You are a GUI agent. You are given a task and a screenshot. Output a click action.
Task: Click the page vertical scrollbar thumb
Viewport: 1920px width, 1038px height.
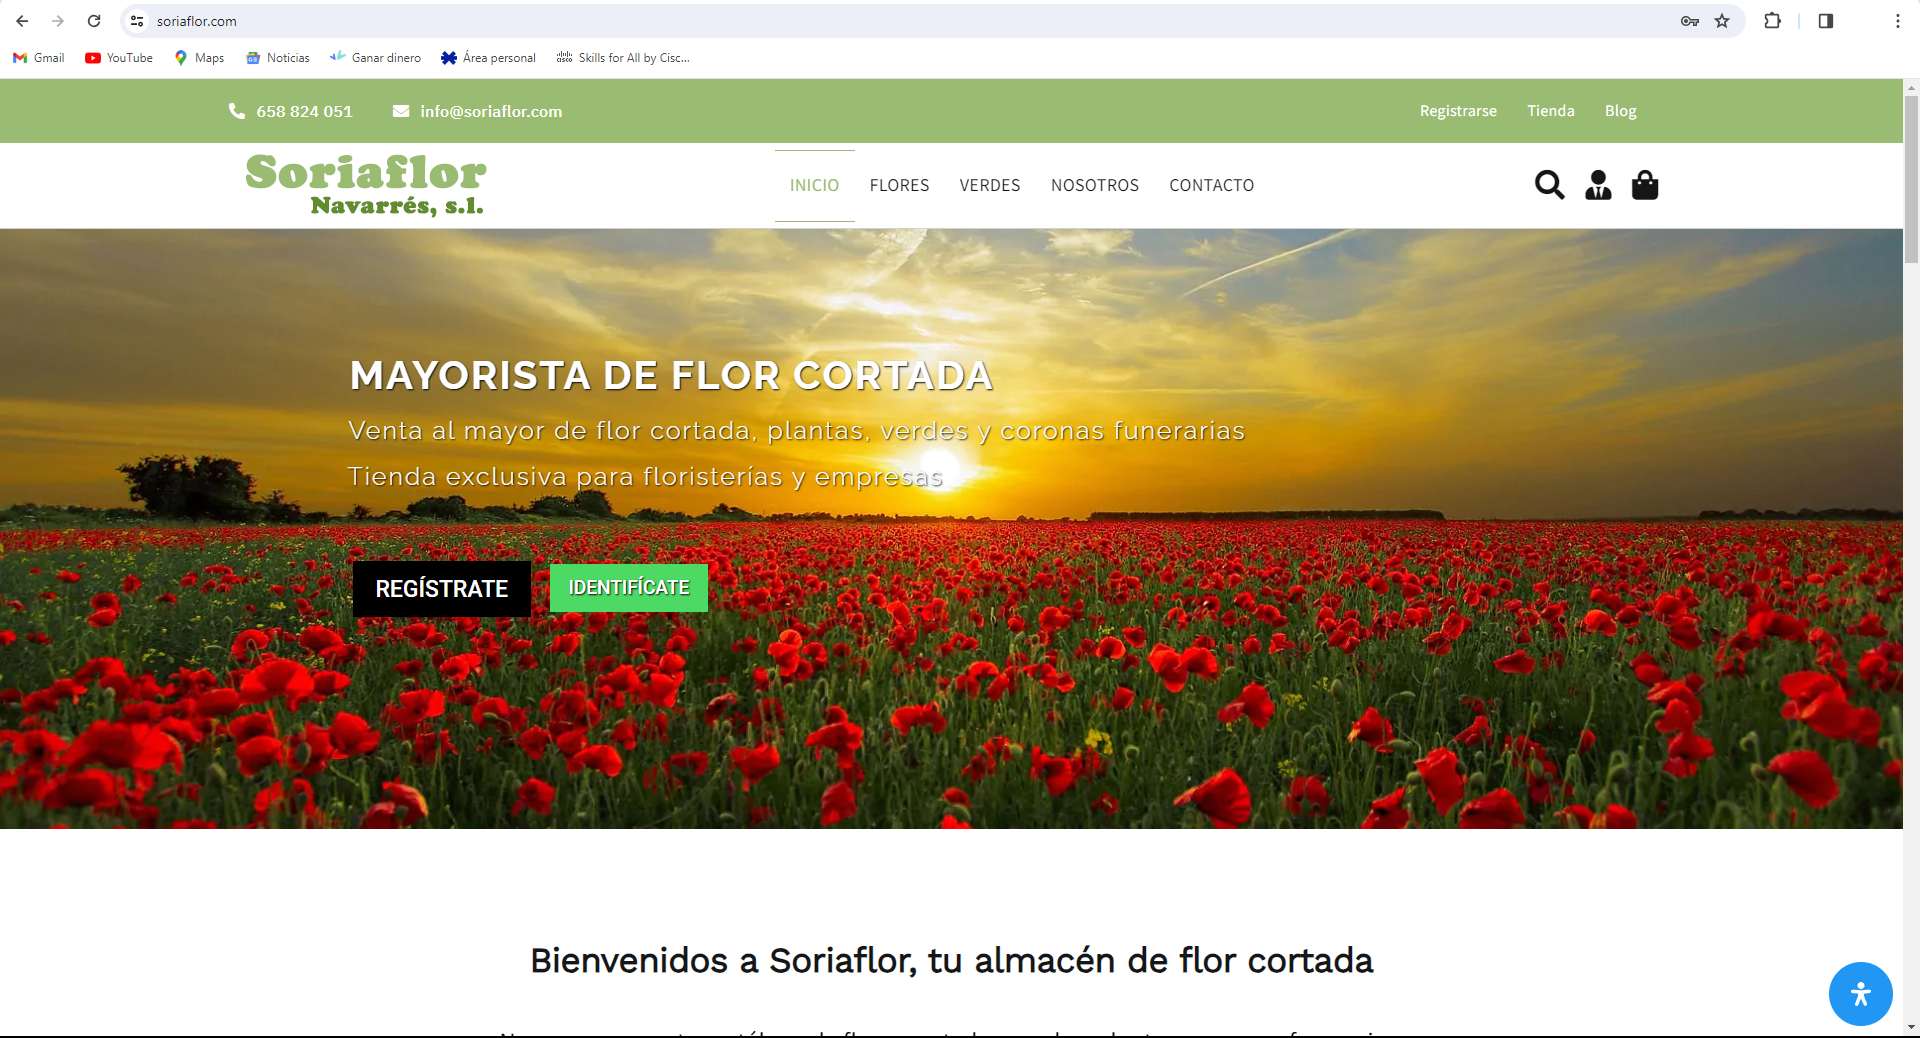click(x=1911, y=180)
